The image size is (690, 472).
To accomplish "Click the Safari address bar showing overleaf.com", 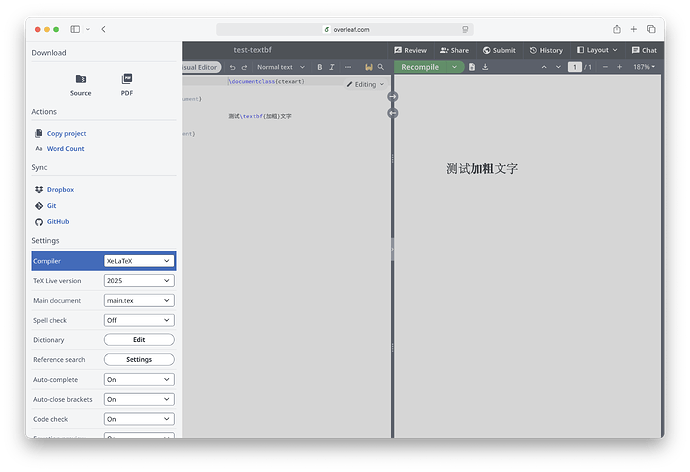I will click(346, 30).
